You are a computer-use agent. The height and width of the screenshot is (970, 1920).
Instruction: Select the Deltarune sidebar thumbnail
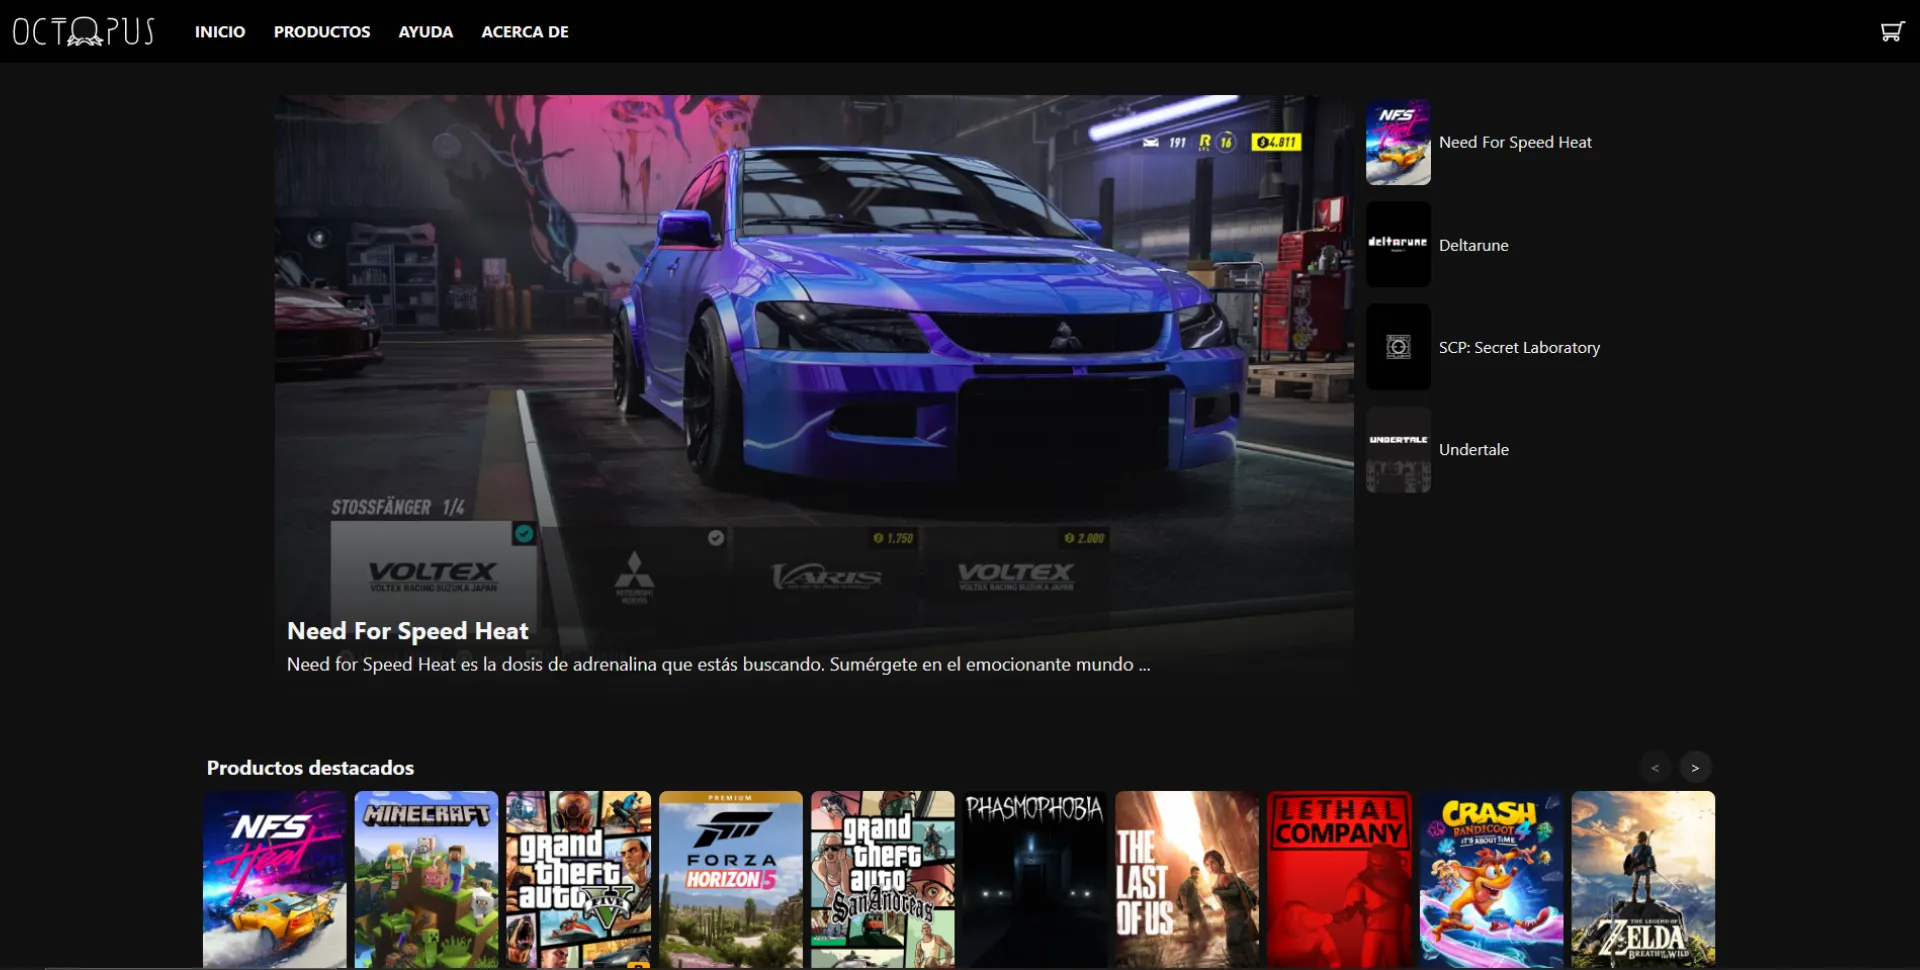(x=1398, y=245)
